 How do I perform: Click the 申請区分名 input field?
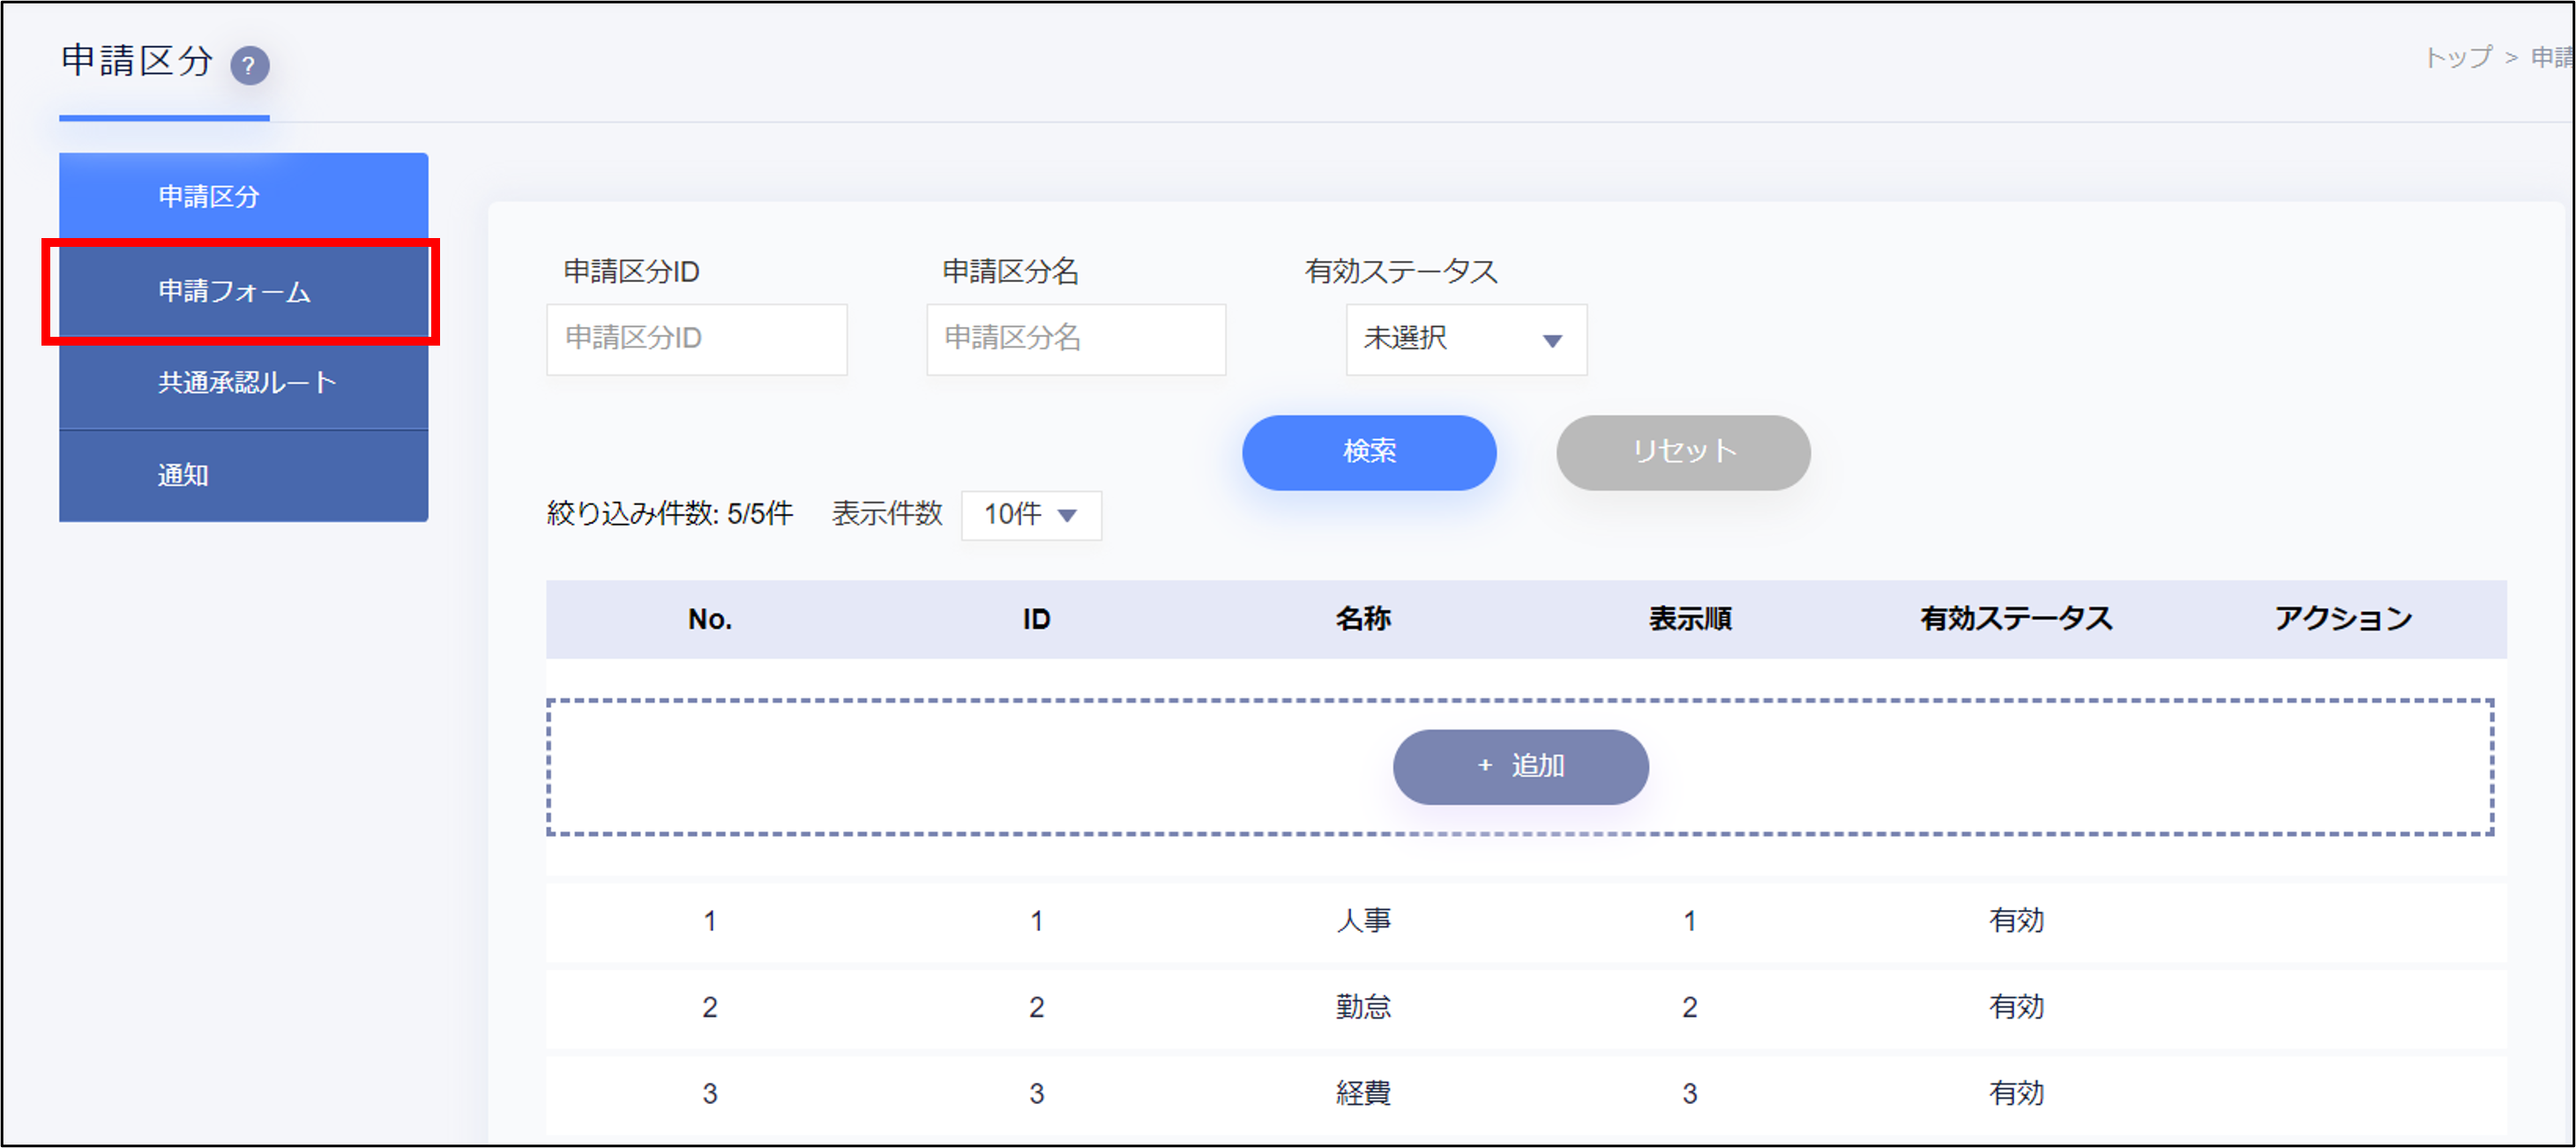(x=1075, y=339)
